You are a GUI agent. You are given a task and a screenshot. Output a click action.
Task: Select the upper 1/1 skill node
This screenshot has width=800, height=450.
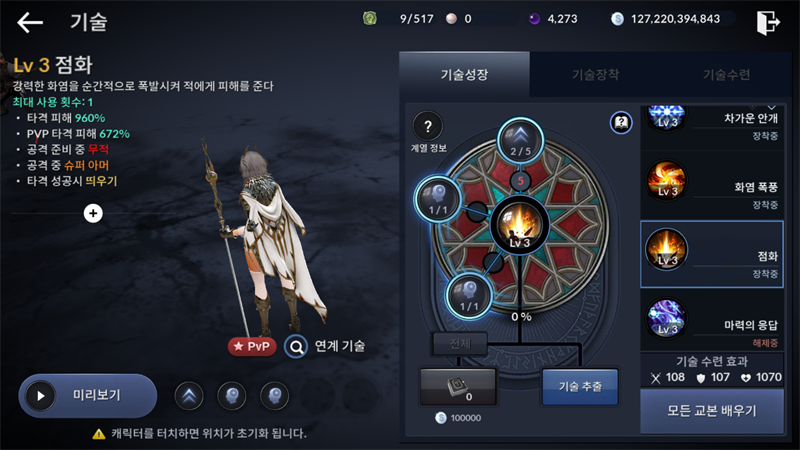[438, 199]
